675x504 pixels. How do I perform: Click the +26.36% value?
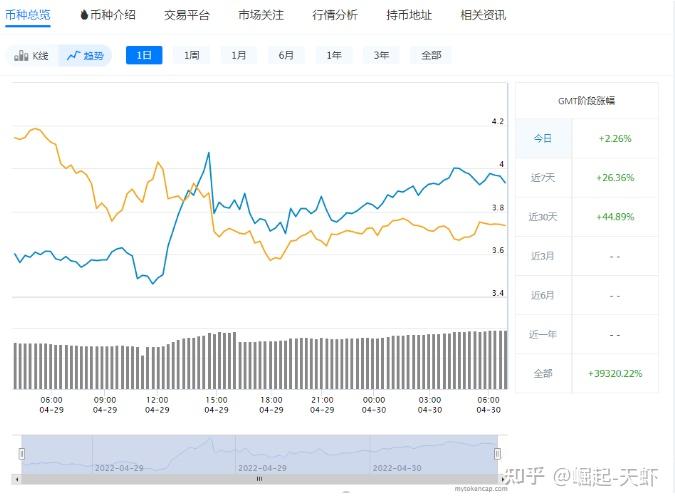pyautogui.click(x=615, y=178)
